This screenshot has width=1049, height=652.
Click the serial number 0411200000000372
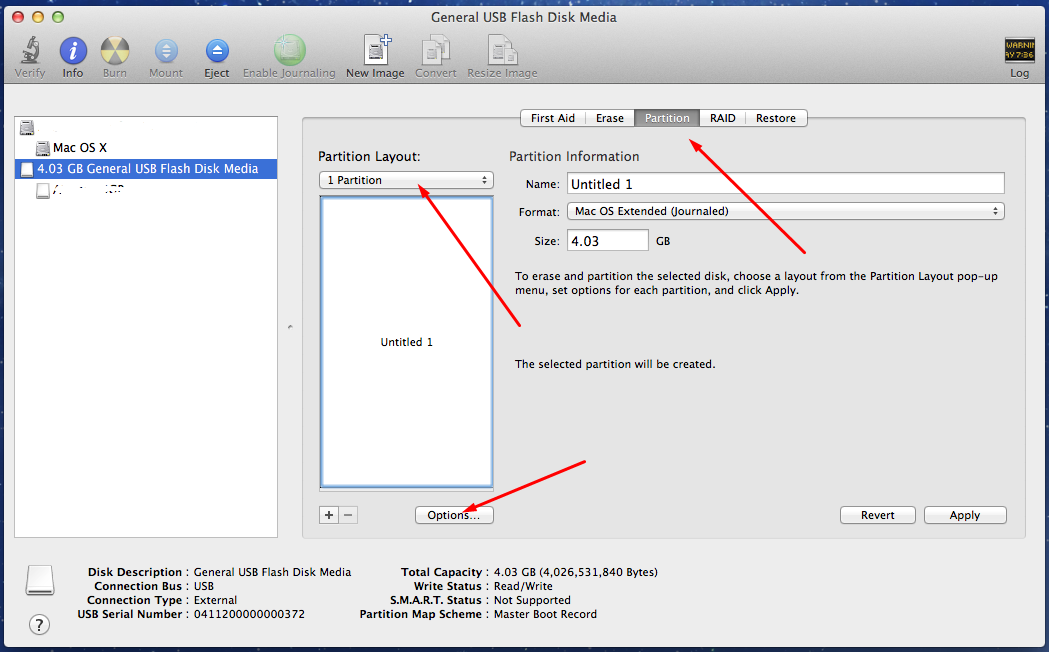pos(249,614)
